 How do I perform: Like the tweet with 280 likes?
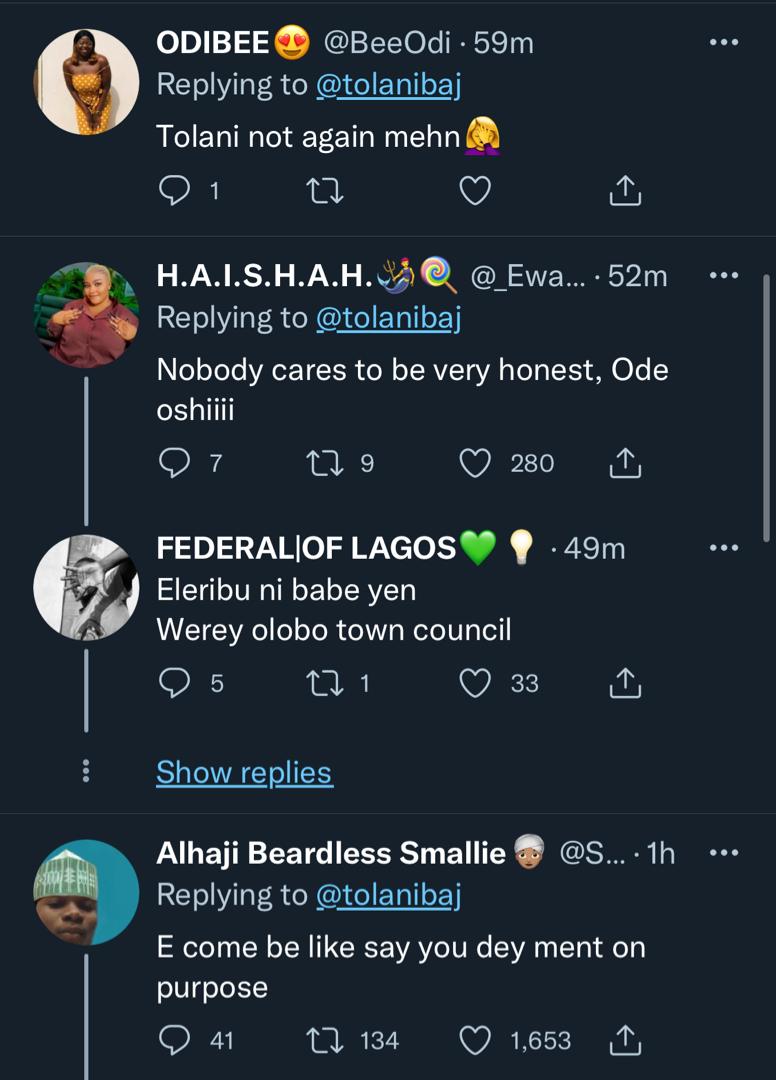click(475, 463)
